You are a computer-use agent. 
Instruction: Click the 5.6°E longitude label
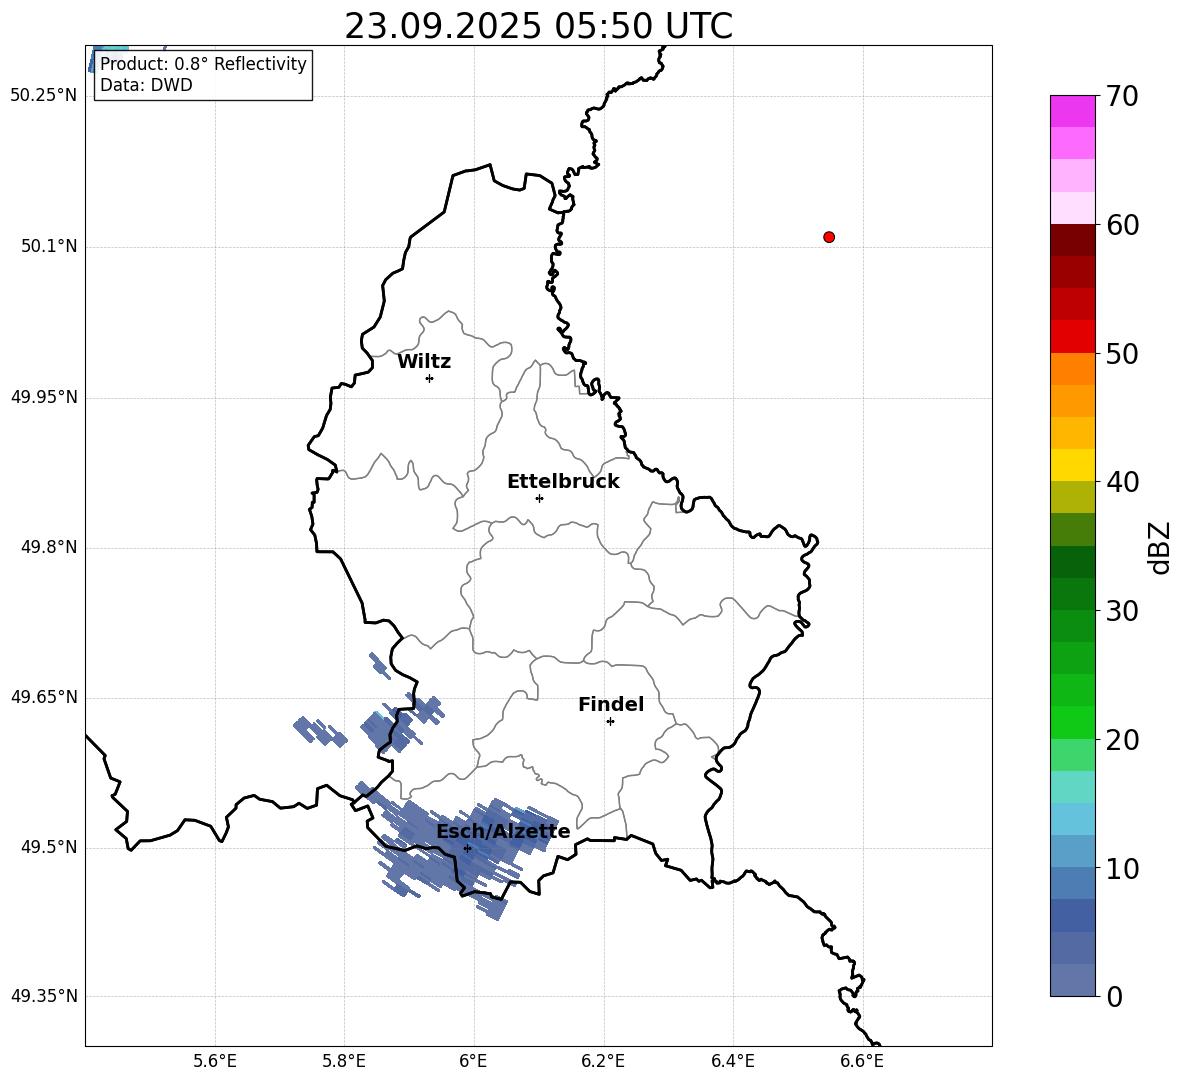tap(215, 1061)
